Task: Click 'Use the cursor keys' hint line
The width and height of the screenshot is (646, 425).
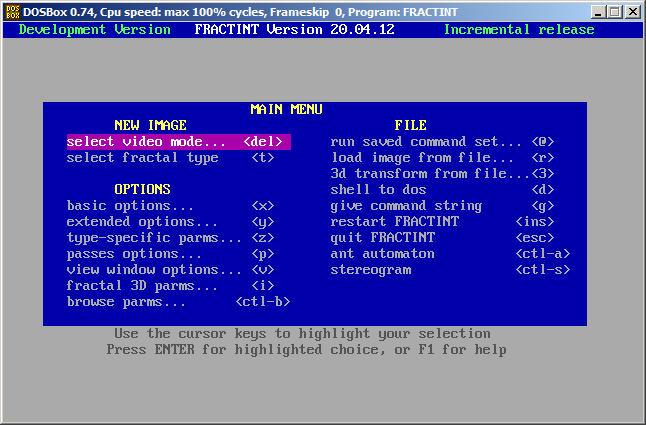Action: coord(302,334)
